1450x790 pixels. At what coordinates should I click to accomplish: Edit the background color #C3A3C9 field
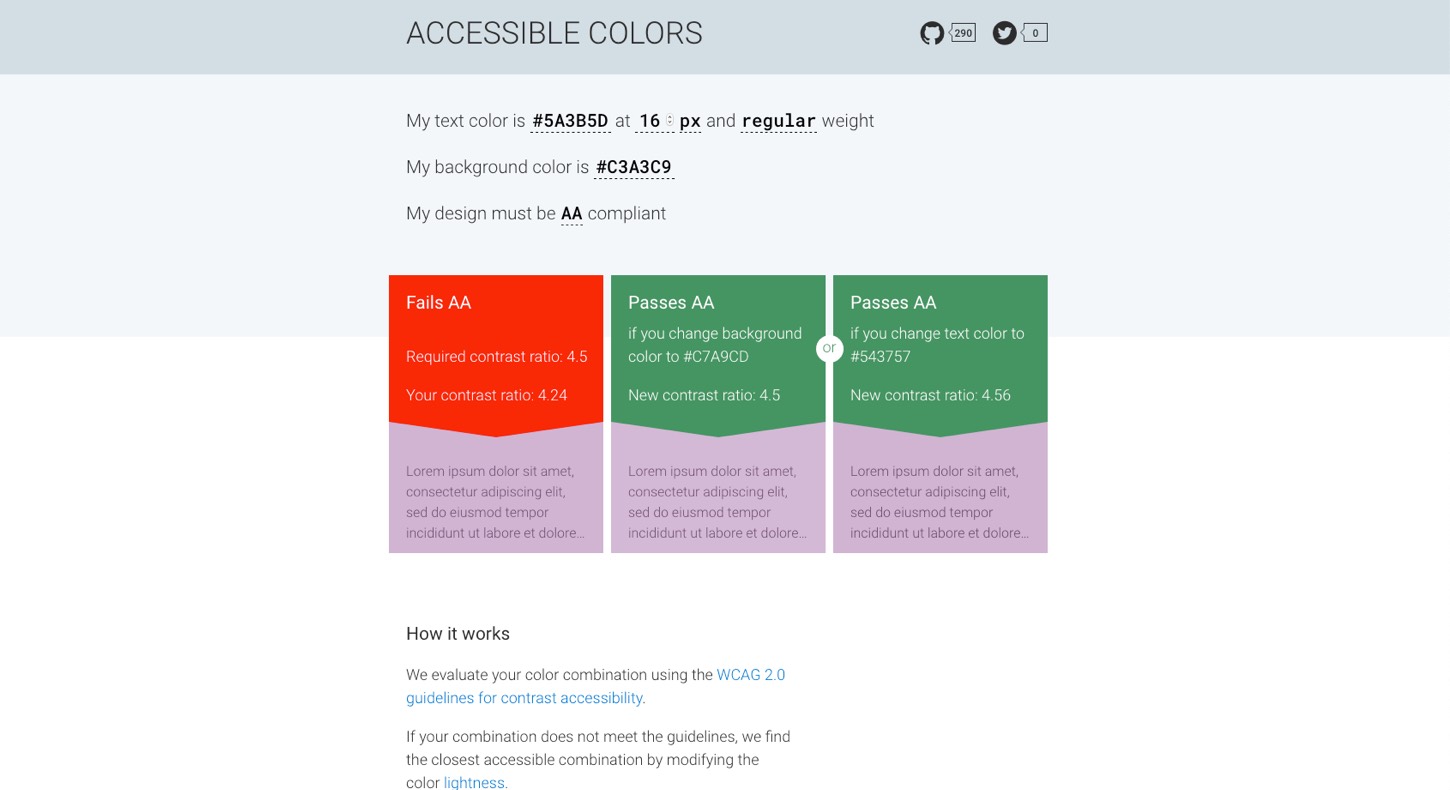(x=634, y=167)
